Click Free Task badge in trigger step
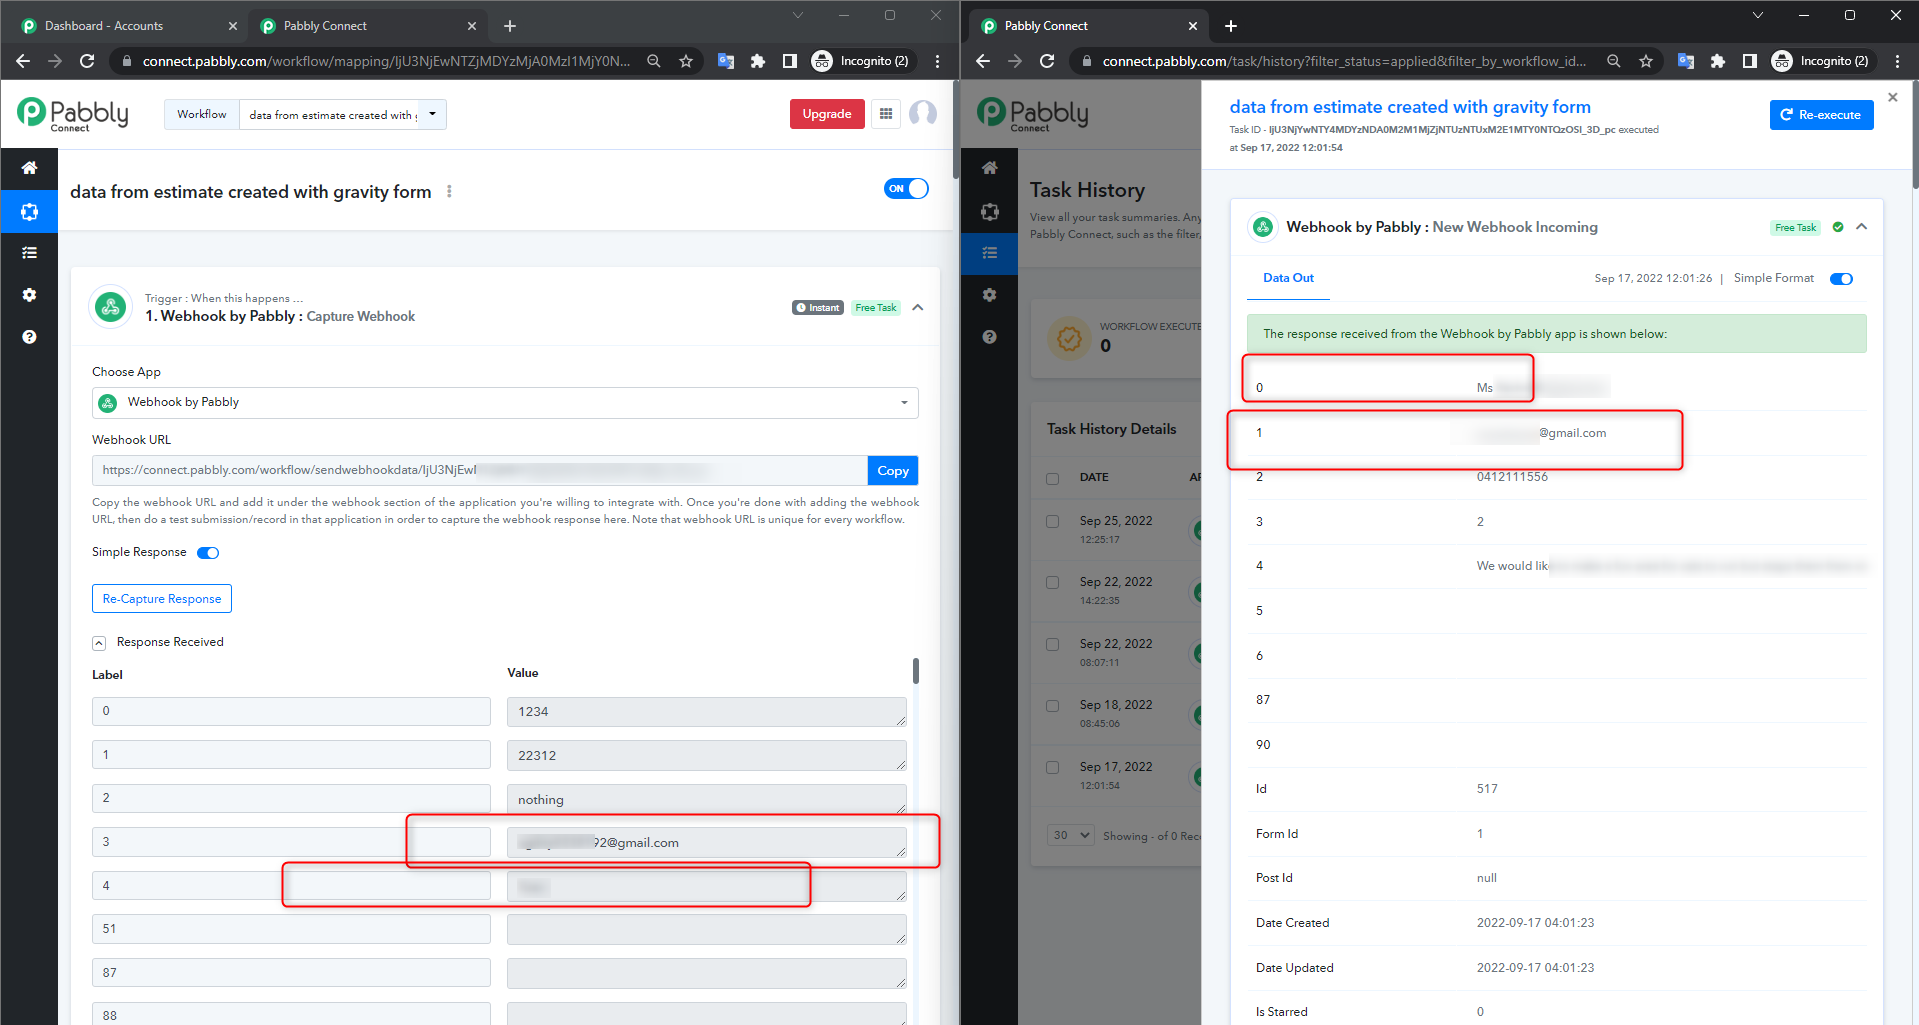 (x=875, y=308)
